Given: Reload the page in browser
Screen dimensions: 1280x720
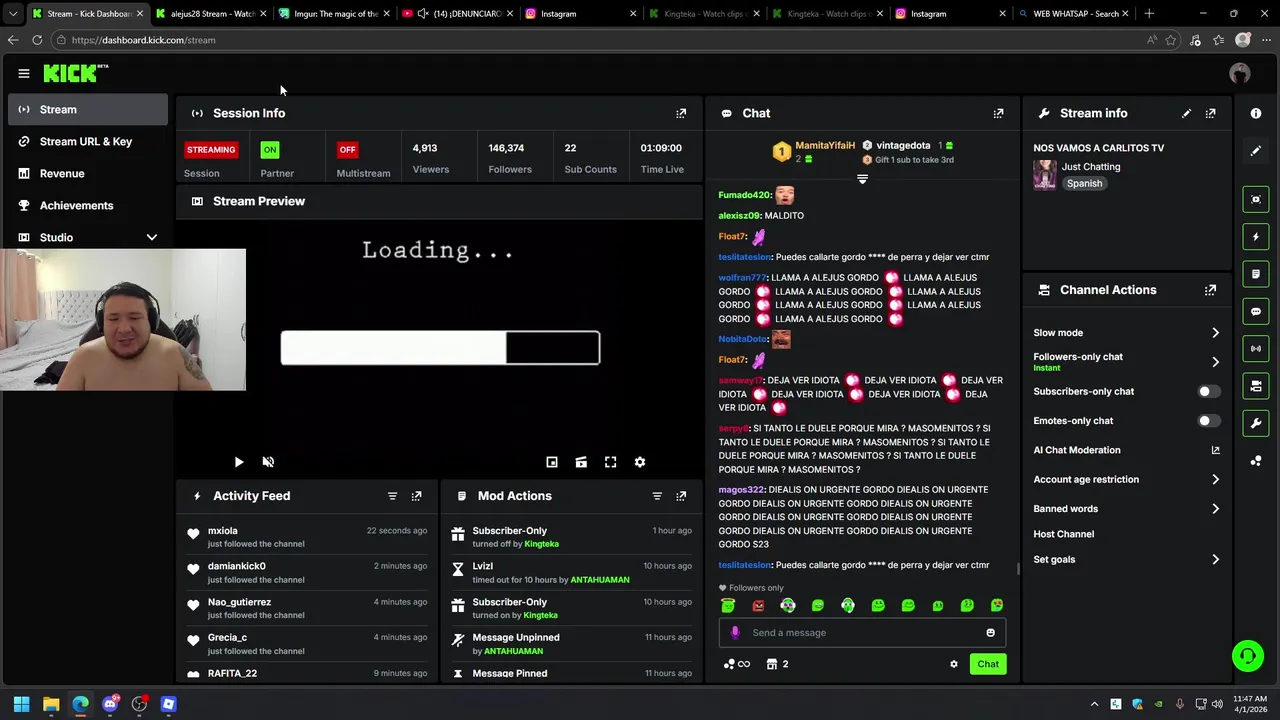Looking at the screenshot, I should (37, 40).
